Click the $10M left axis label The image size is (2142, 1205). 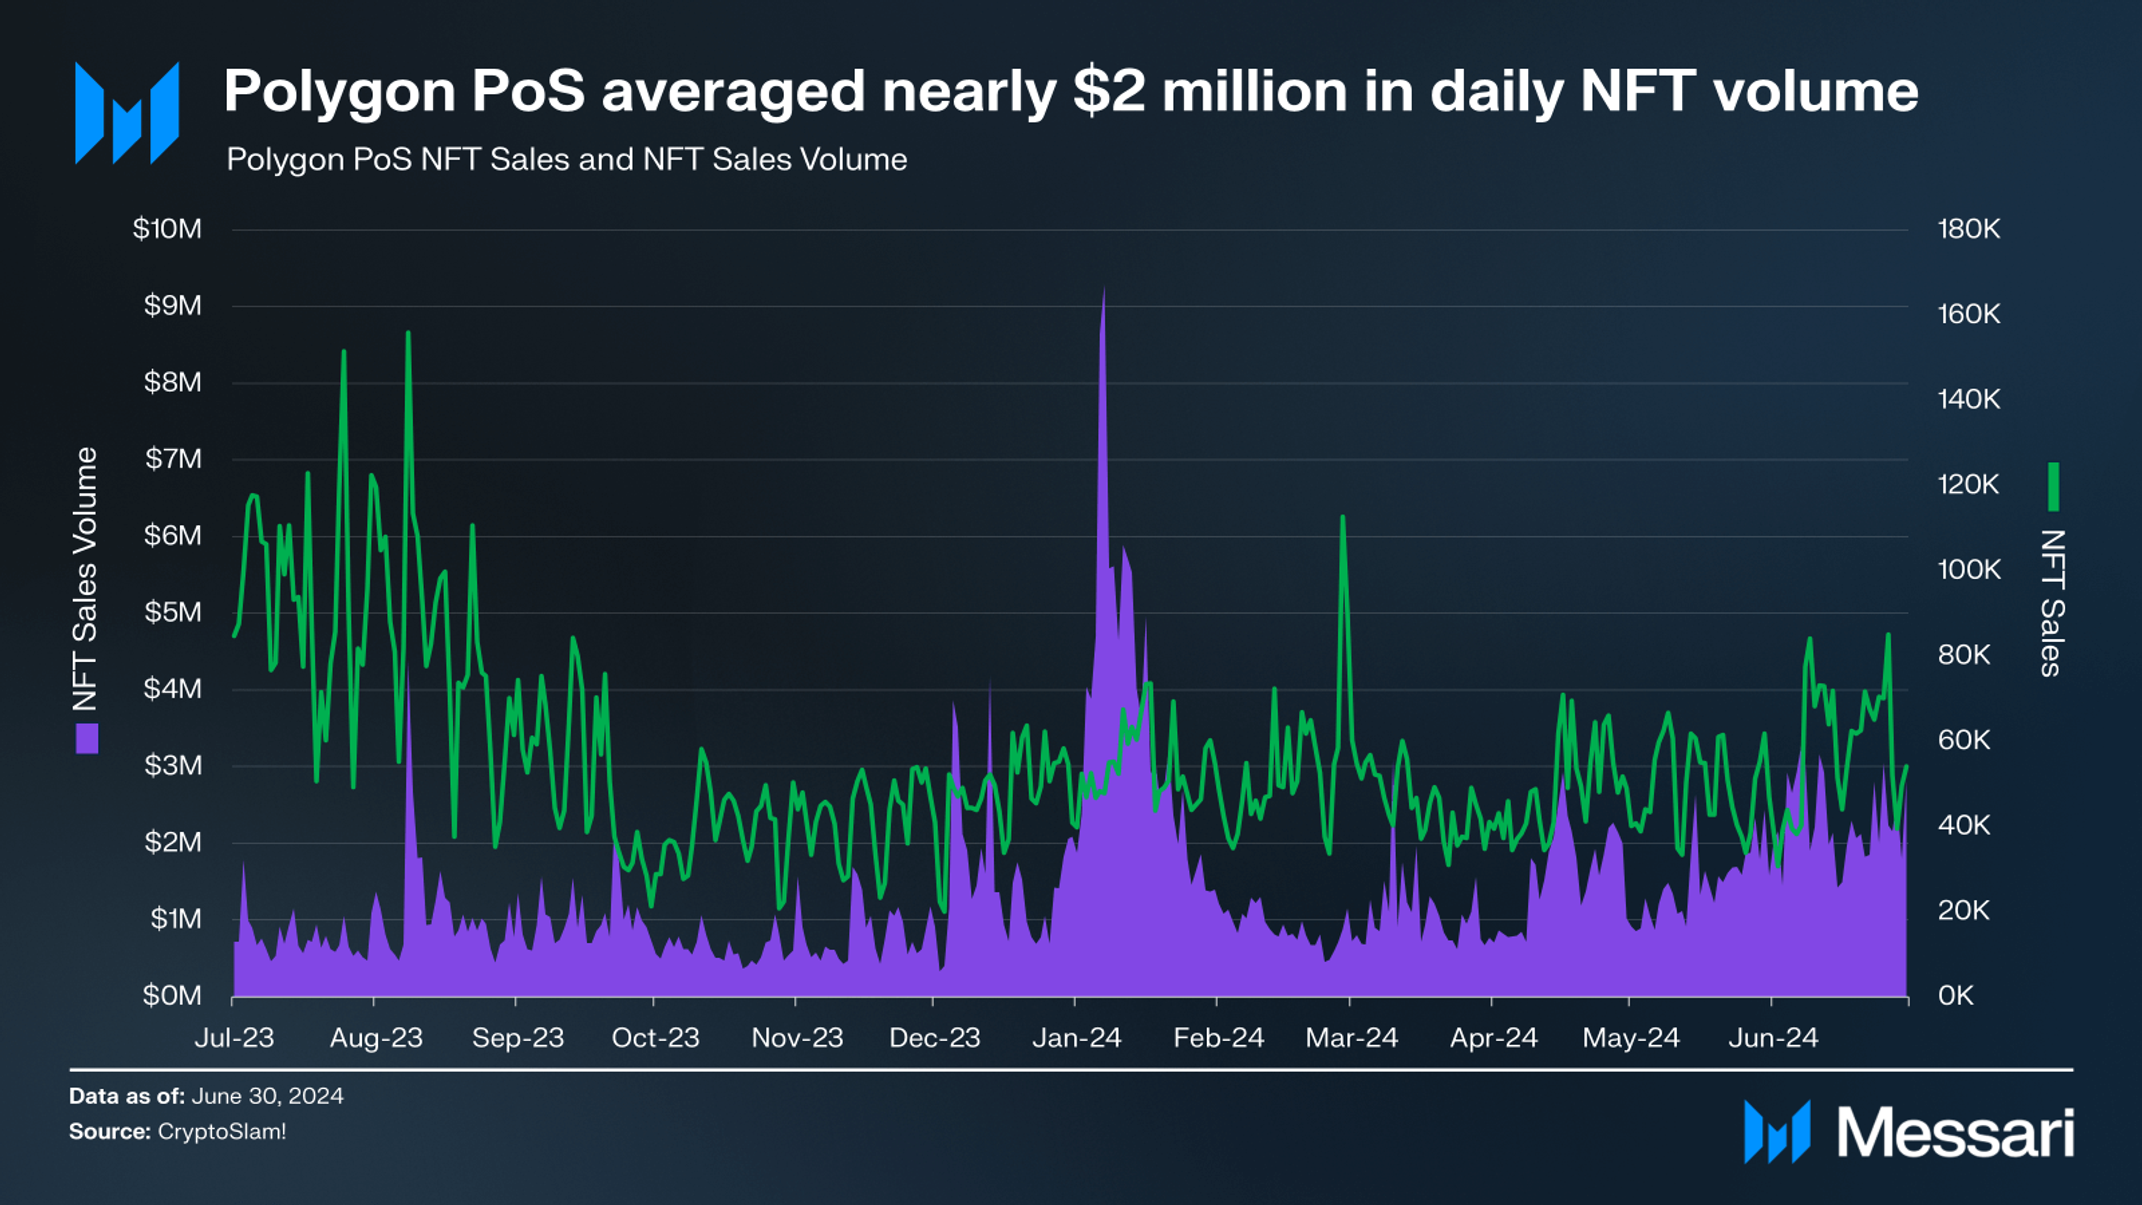[167, 229]
